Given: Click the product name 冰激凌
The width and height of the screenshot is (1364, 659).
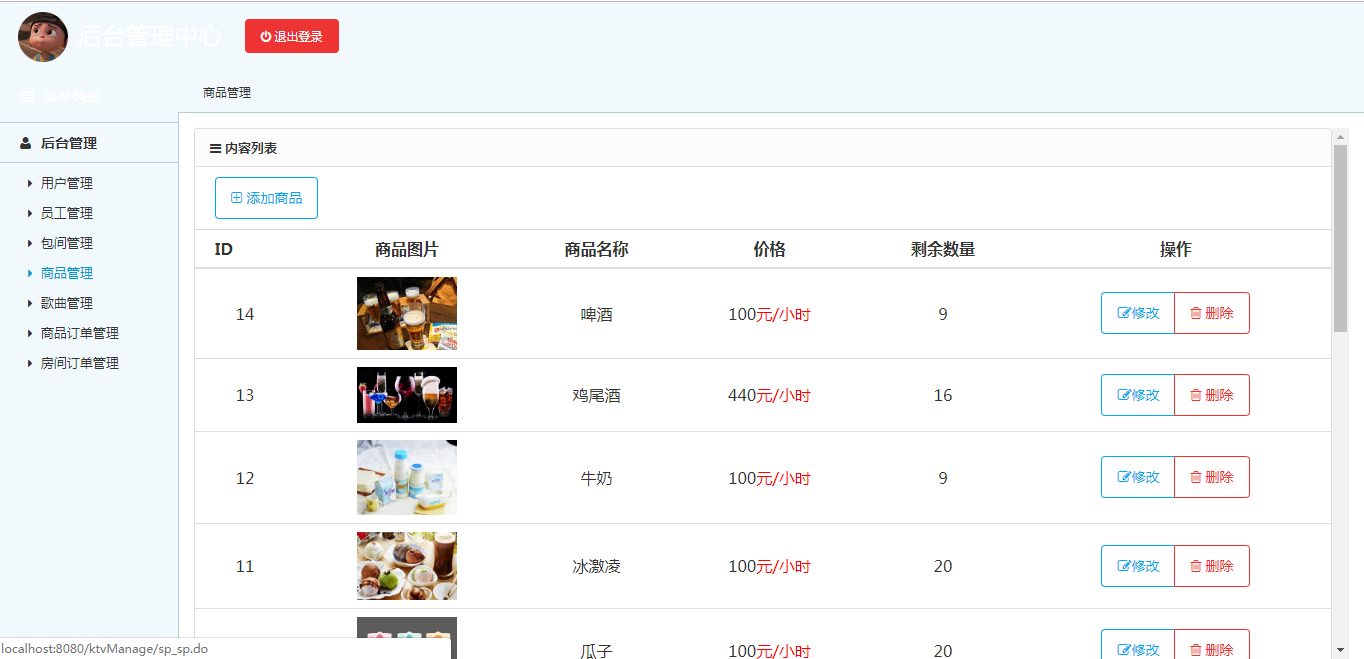Looking at the screenshot, I should click(597, 566).
